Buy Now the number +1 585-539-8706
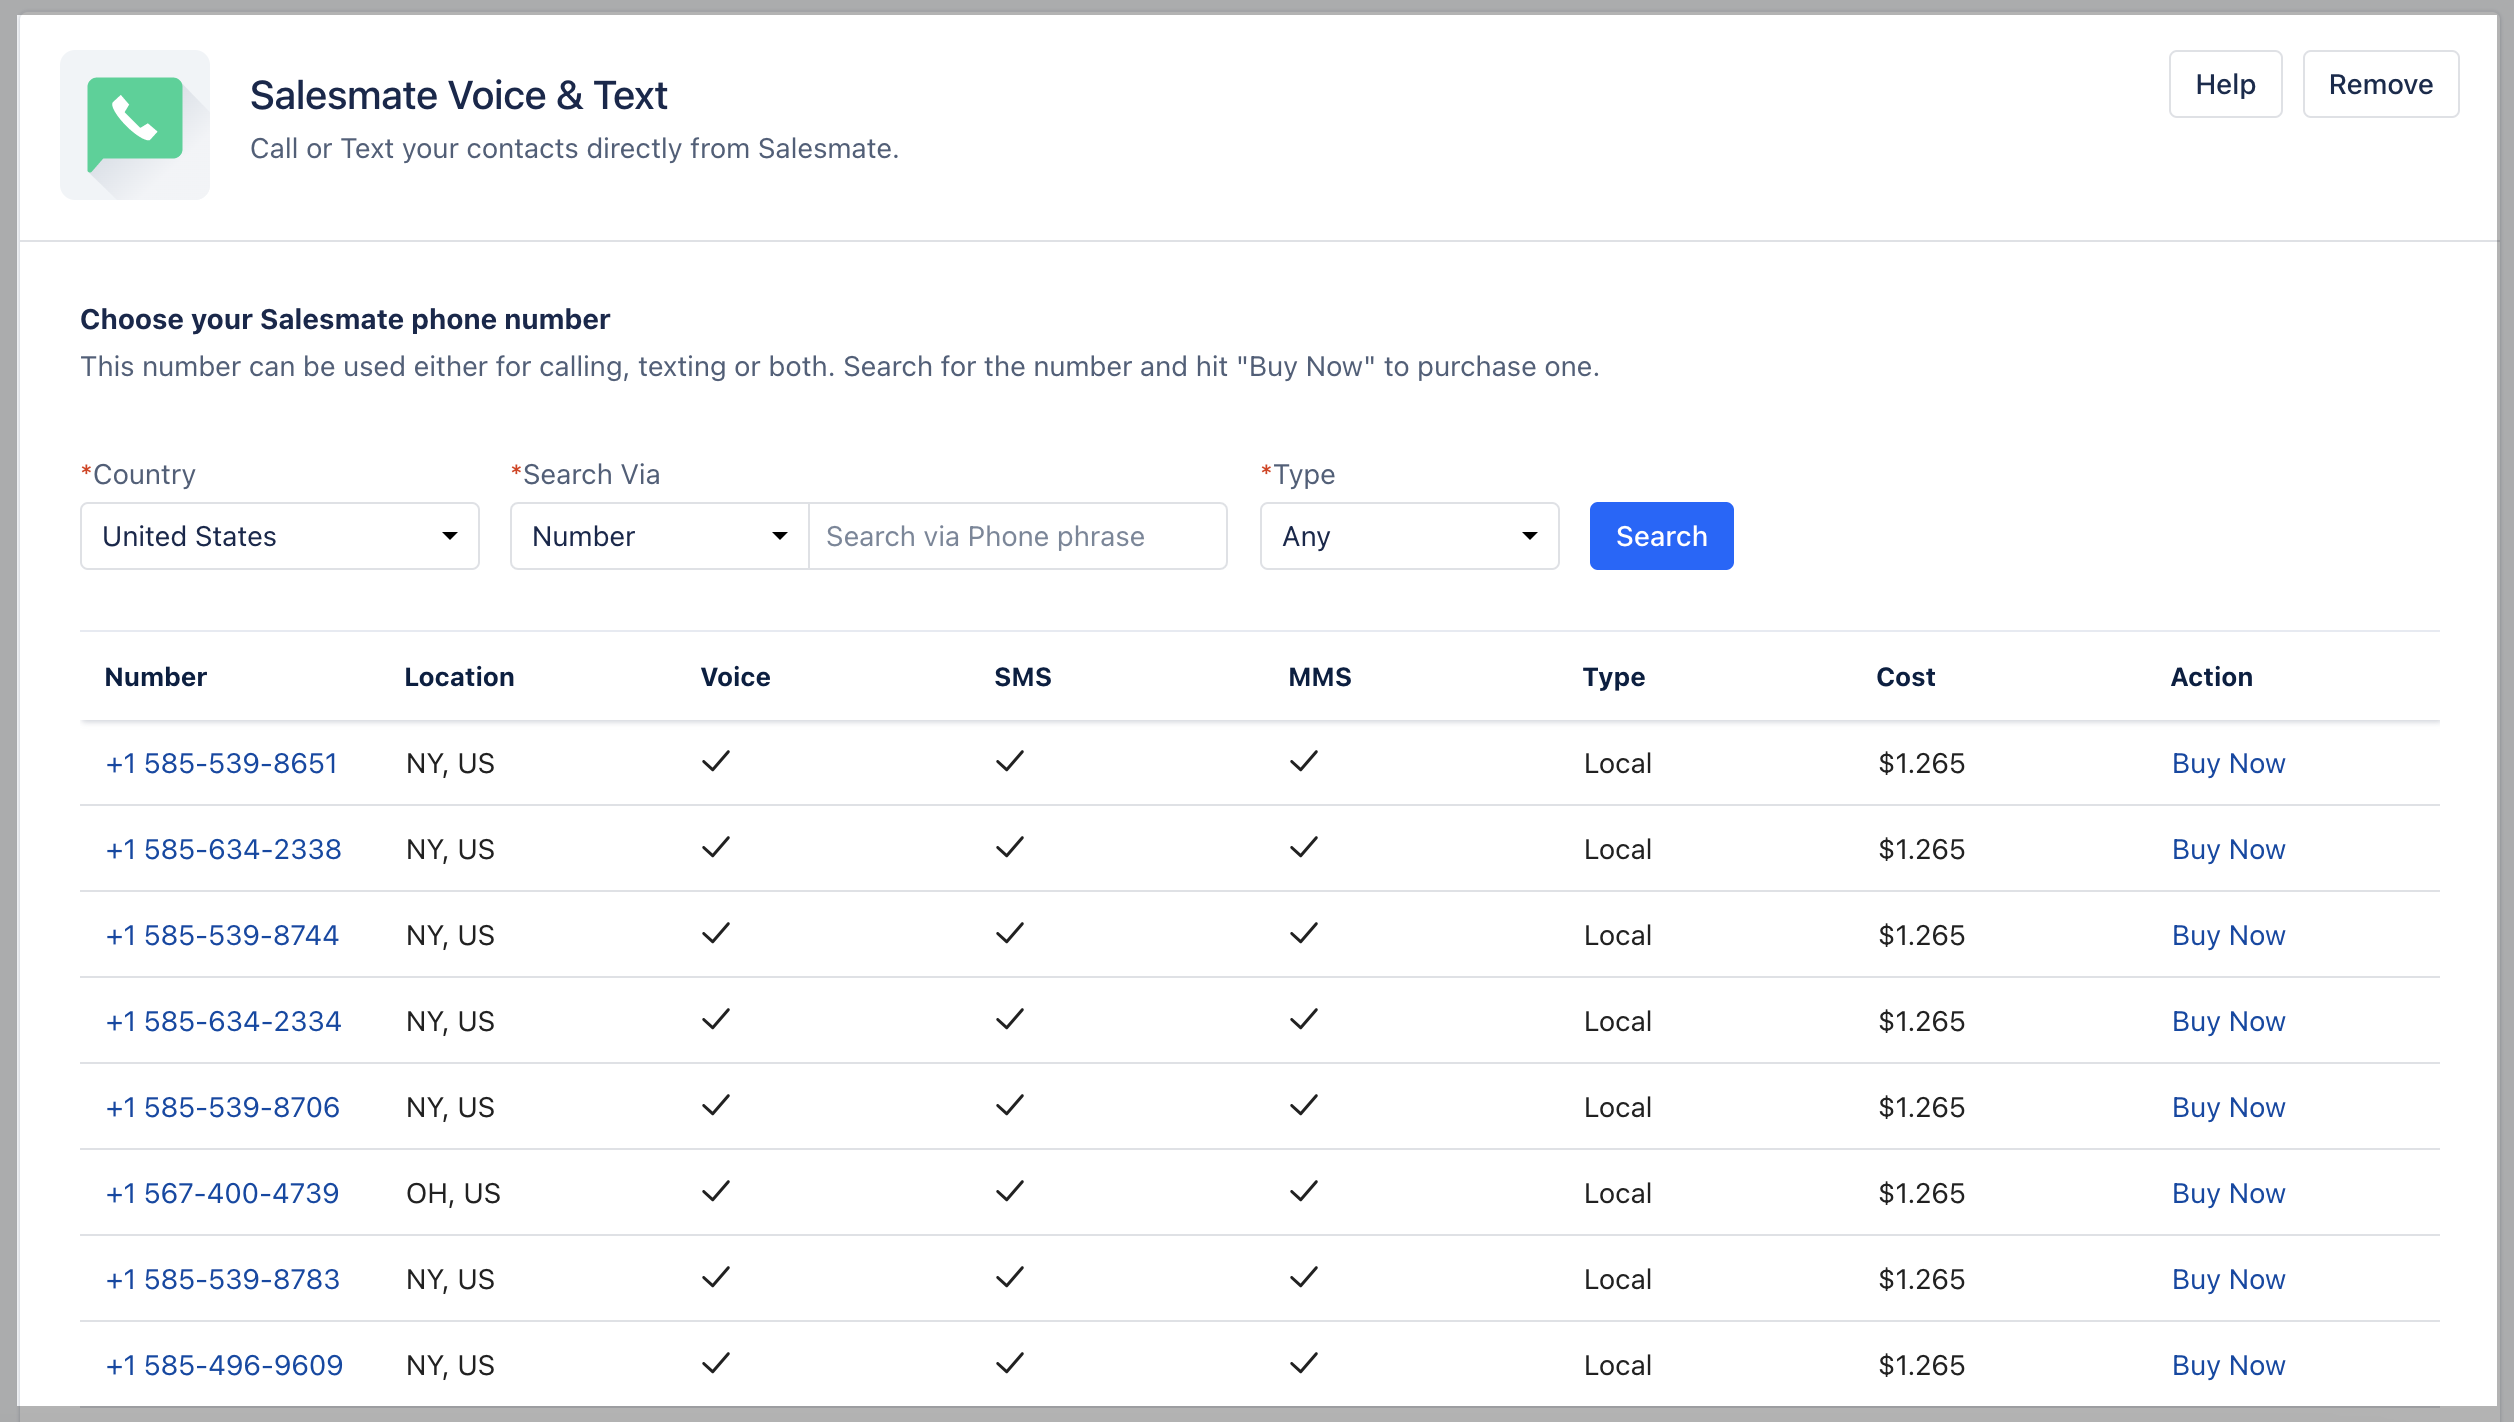The width and height of the screenshot is (2514, 1422). tap(2227, 1107)
